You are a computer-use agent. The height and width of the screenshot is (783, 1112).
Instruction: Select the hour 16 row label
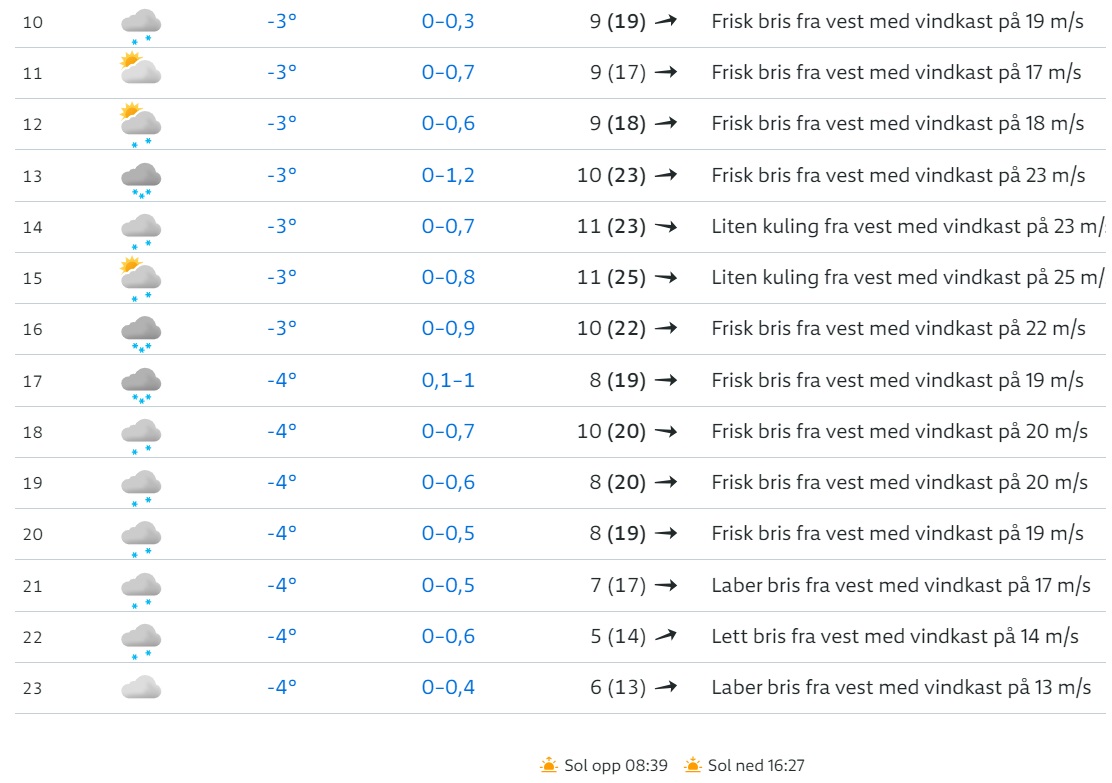pyautogui.click(x=33, y=329)
